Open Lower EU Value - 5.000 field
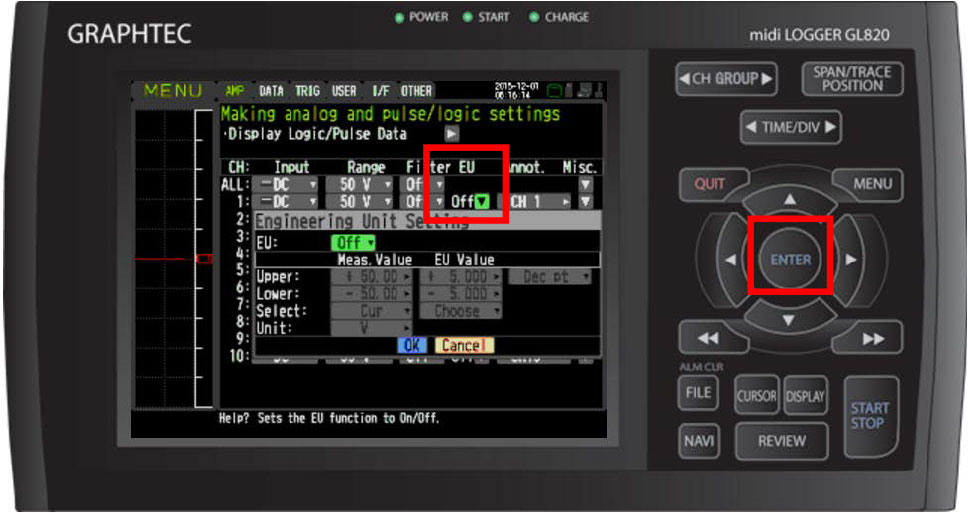 461,294
